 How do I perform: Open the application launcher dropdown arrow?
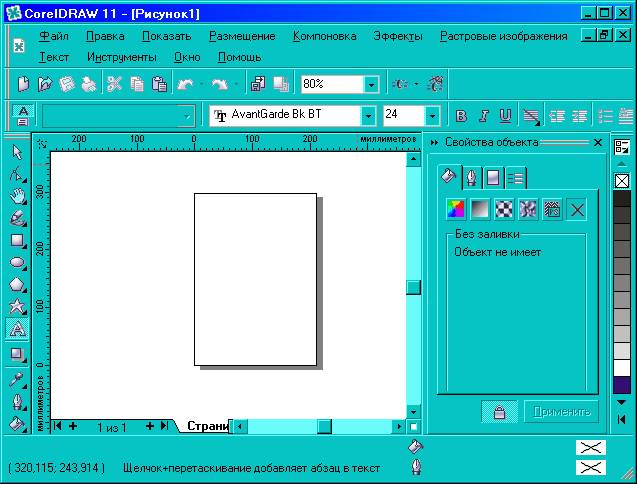tap(416, 84)
